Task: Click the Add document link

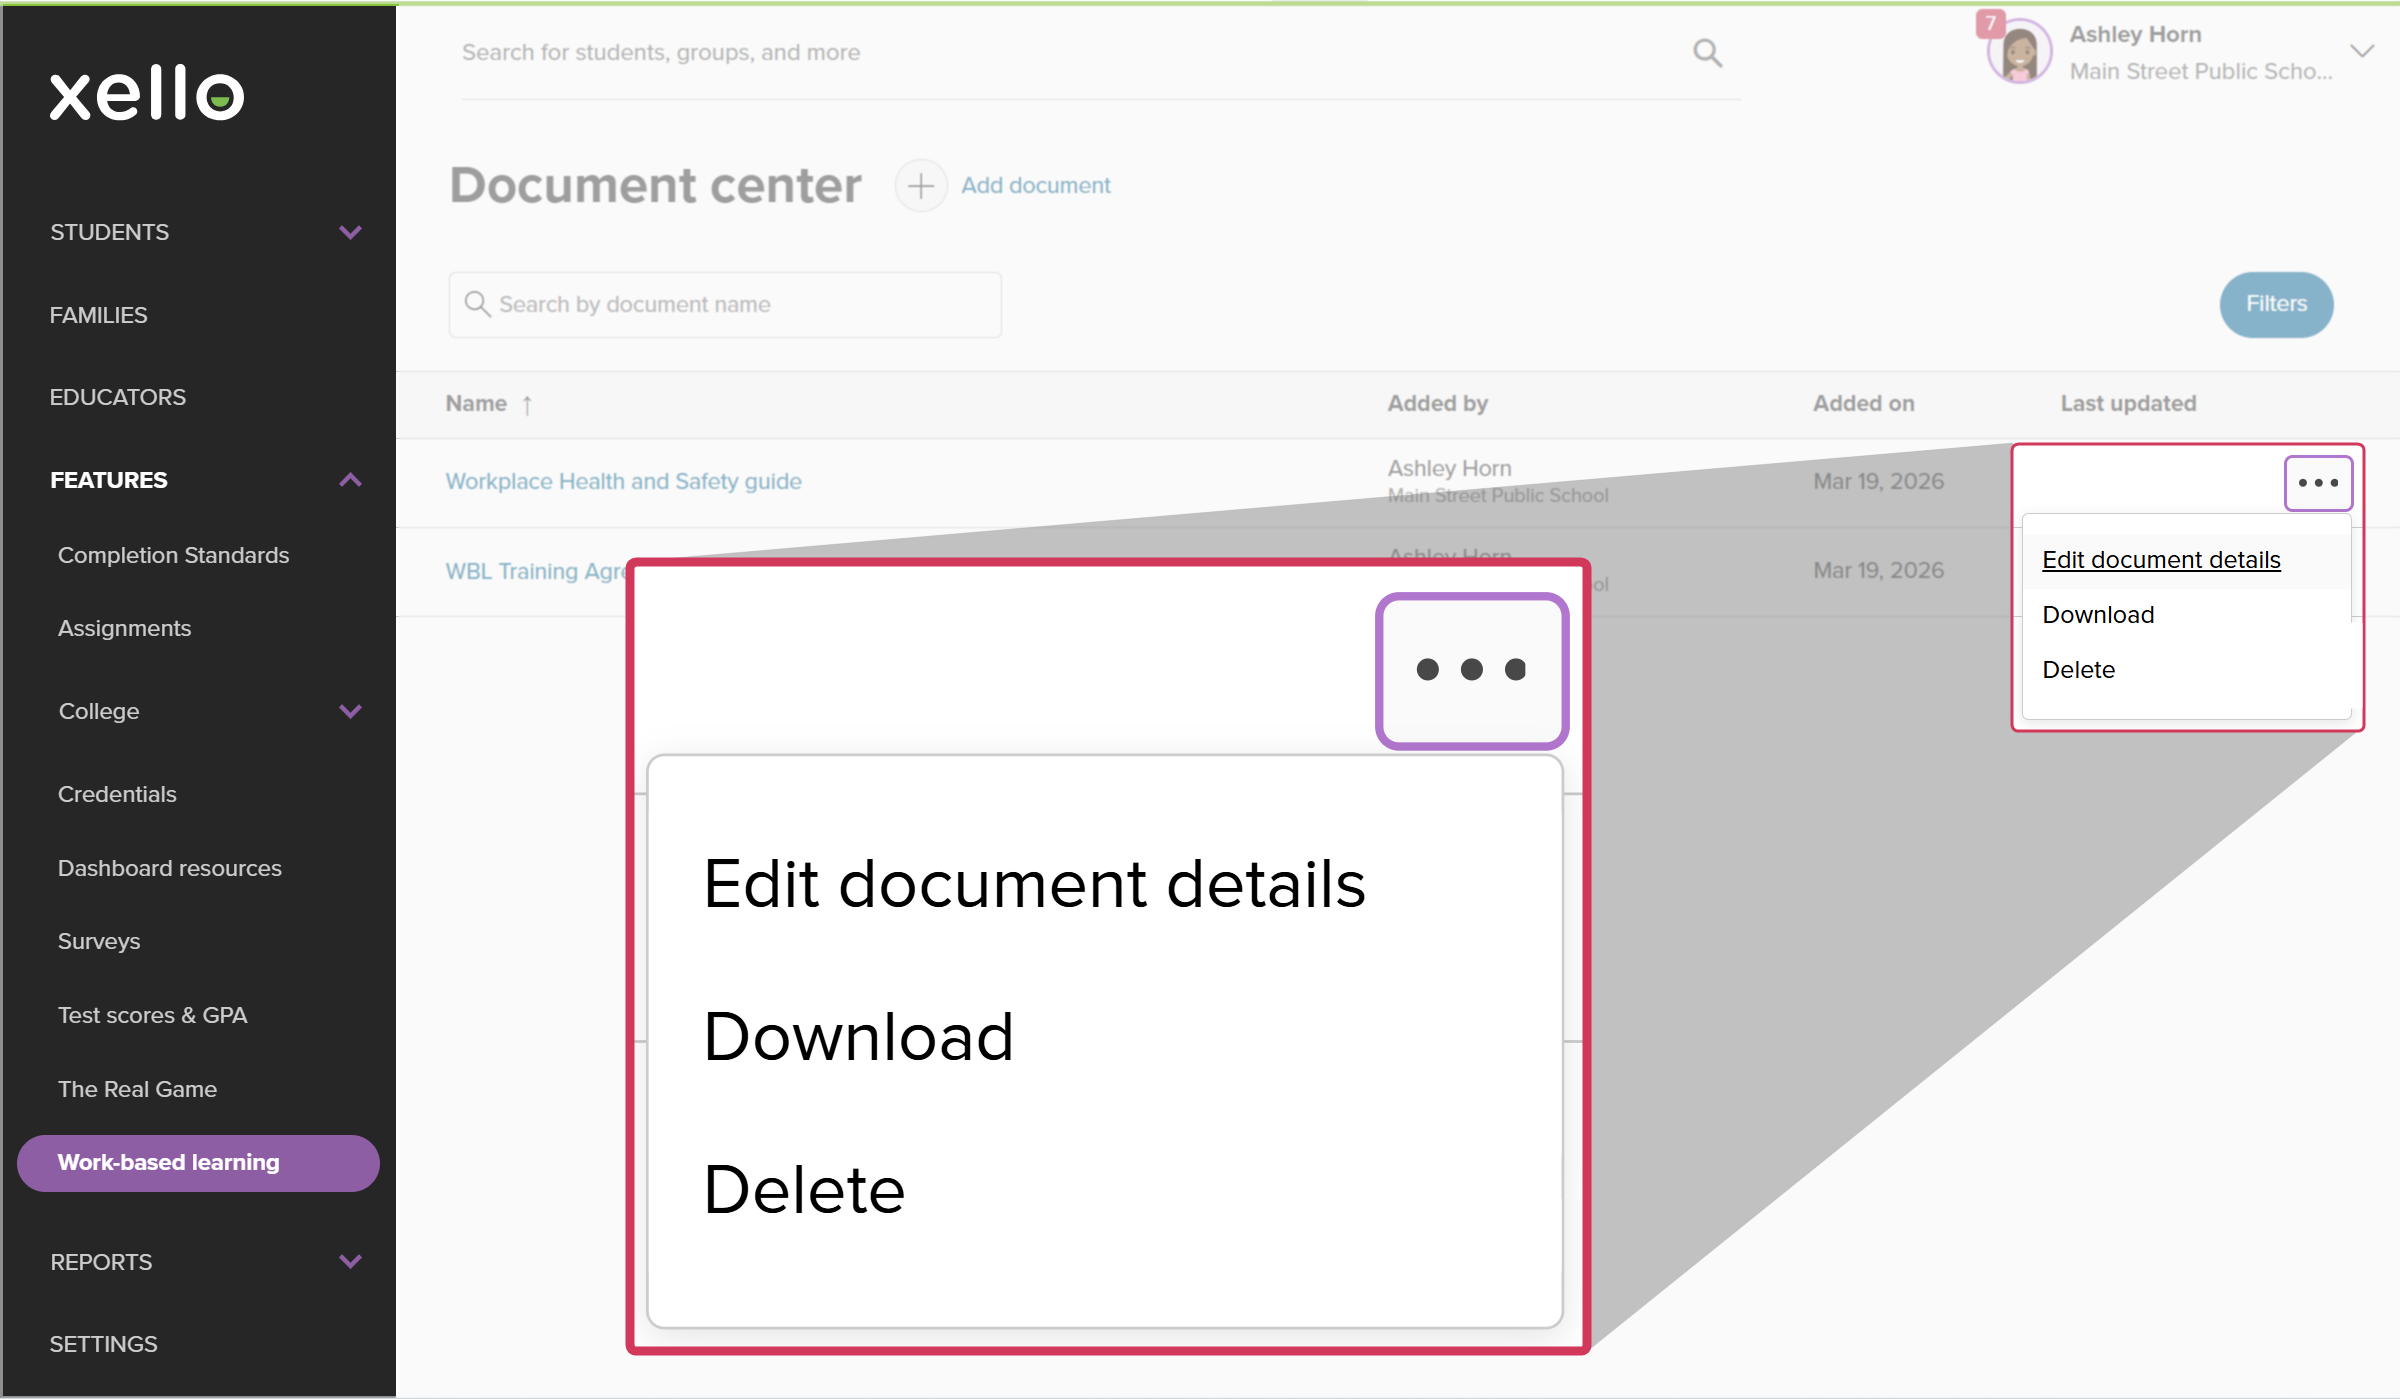Action: 1035,186
